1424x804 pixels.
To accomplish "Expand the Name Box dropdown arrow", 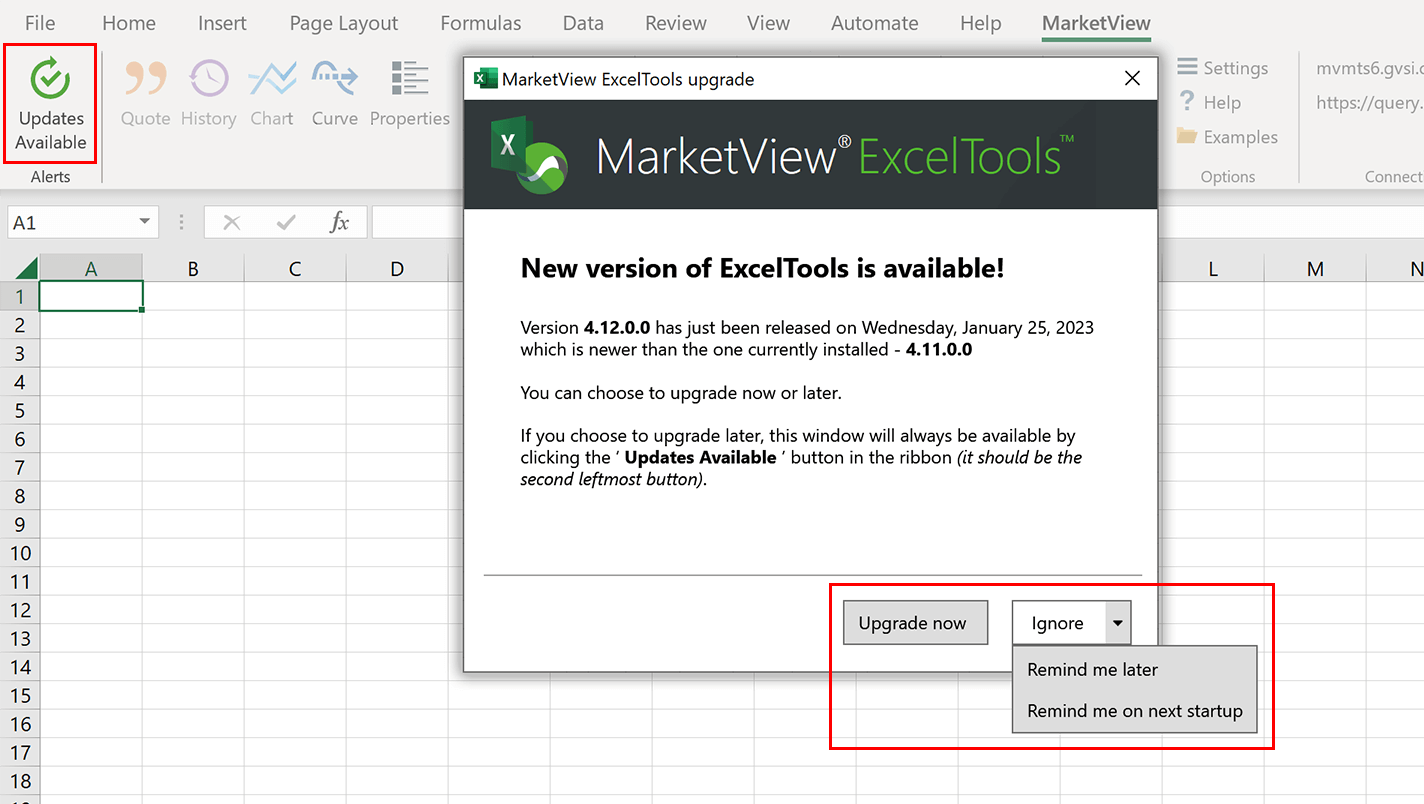I will (x=145, y=222).
